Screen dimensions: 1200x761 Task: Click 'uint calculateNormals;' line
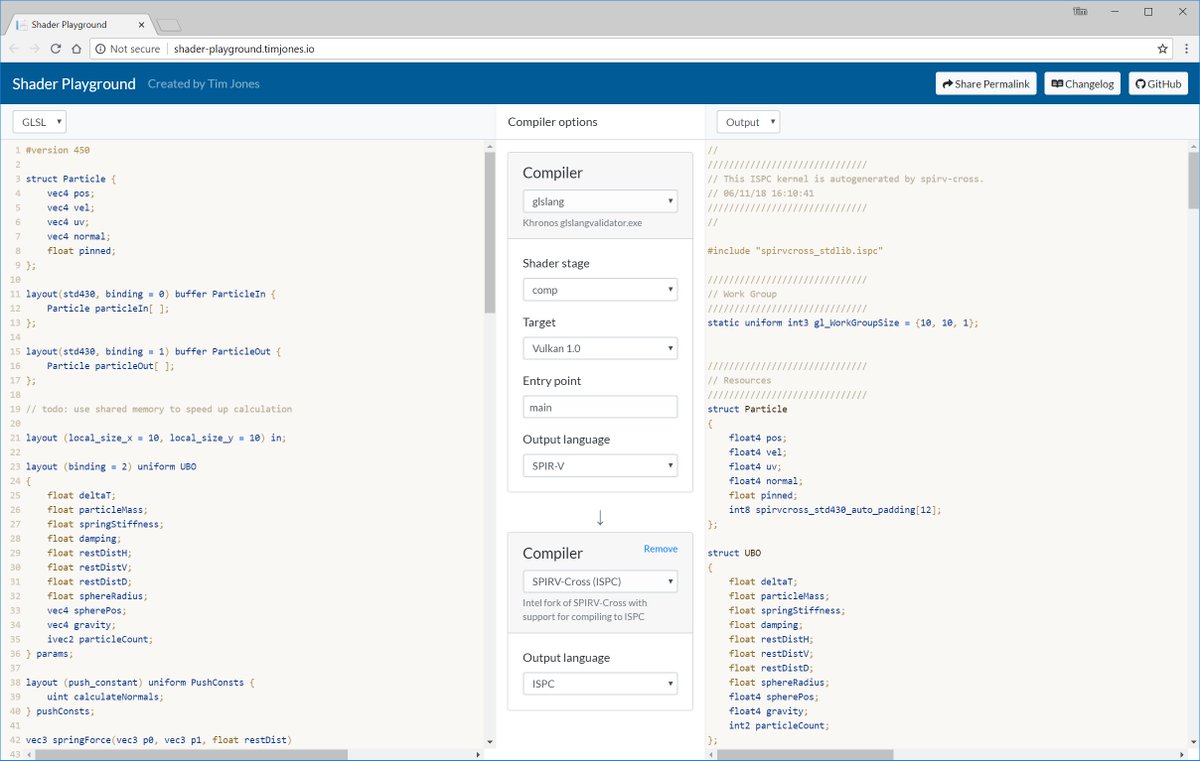tap(103, 697)
